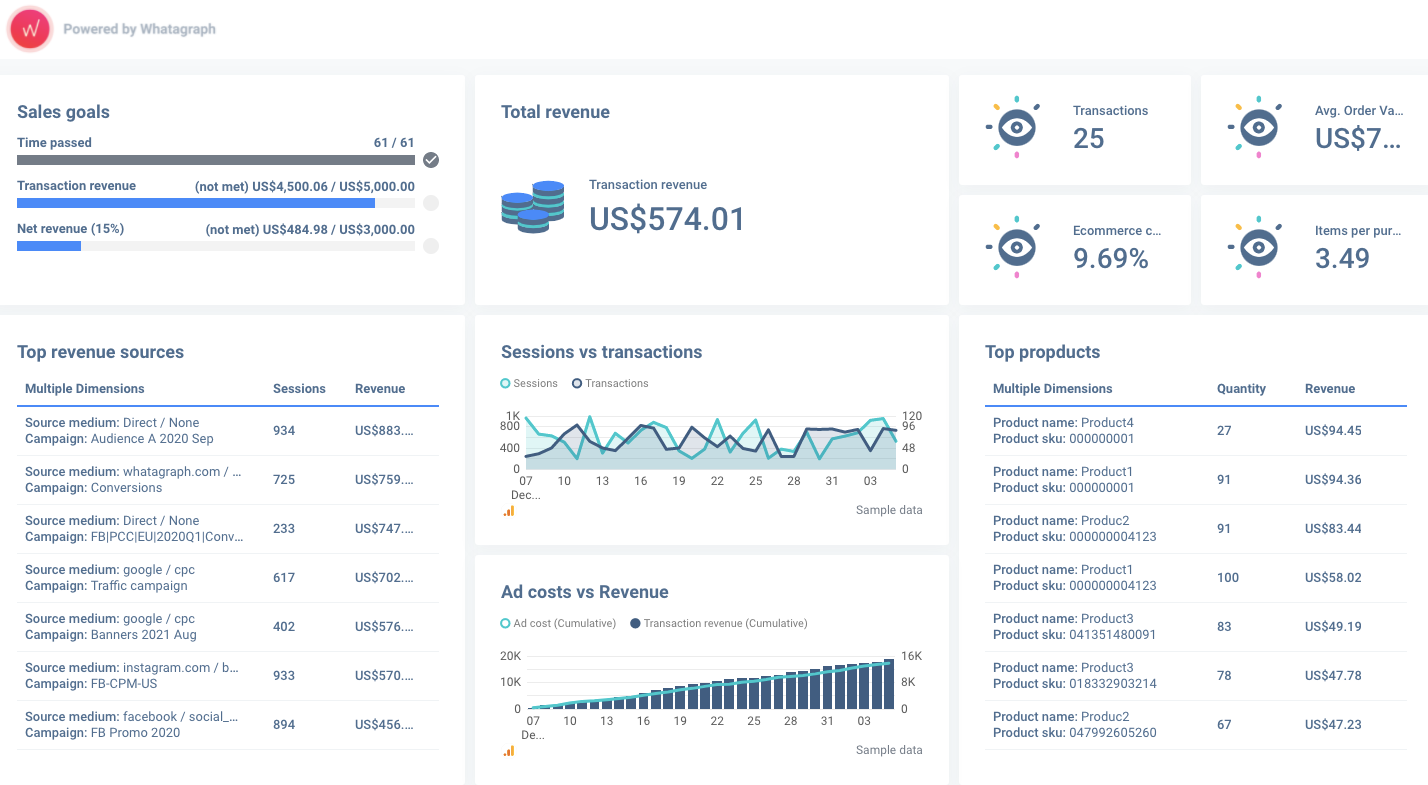Click the eye icon beside Items per purchase
Viewport: 1428px width, 785px height.
[1258, 247]
